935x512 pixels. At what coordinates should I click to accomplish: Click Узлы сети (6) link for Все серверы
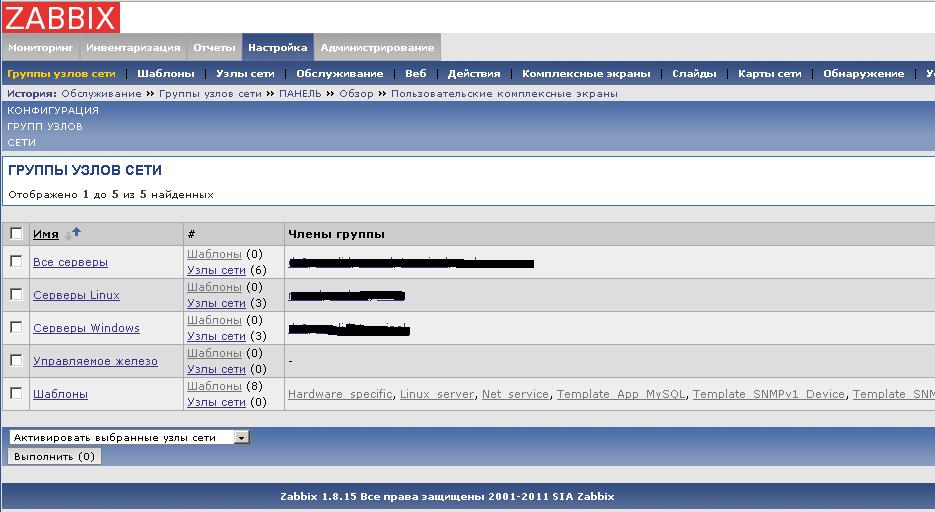click(216, 270)
